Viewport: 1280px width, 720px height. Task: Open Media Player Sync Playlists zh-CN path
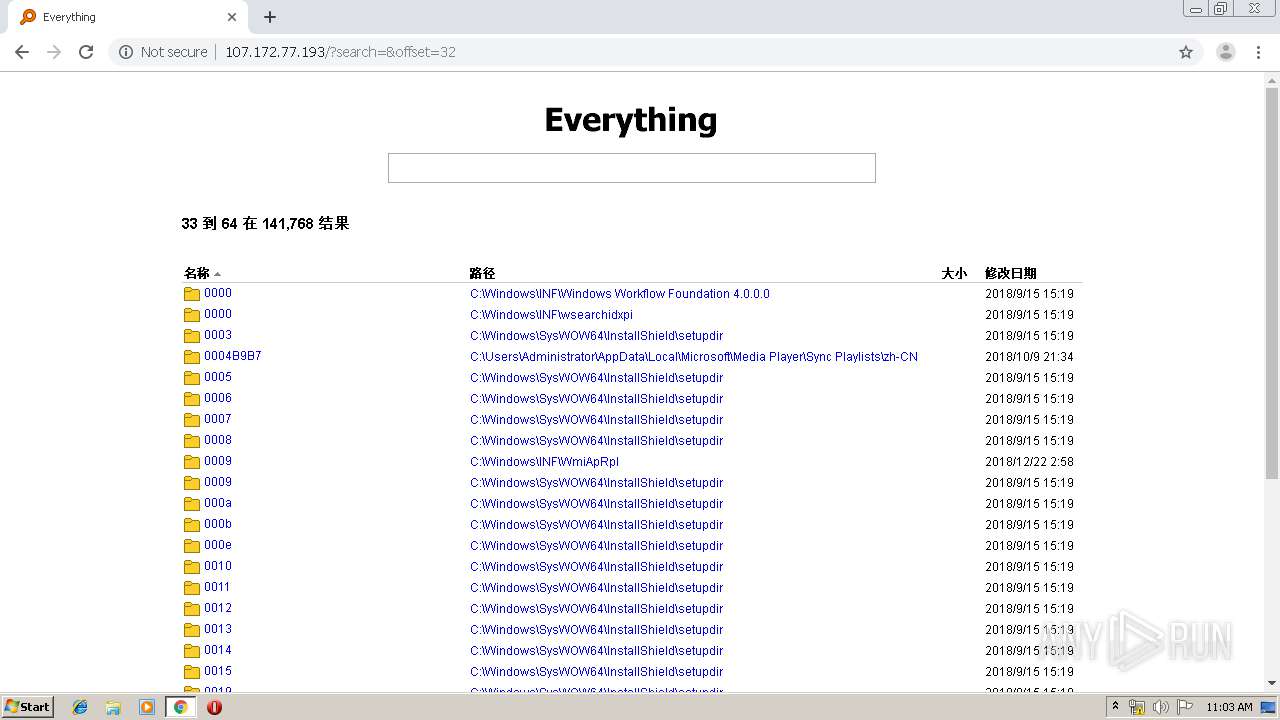point(694,357)
